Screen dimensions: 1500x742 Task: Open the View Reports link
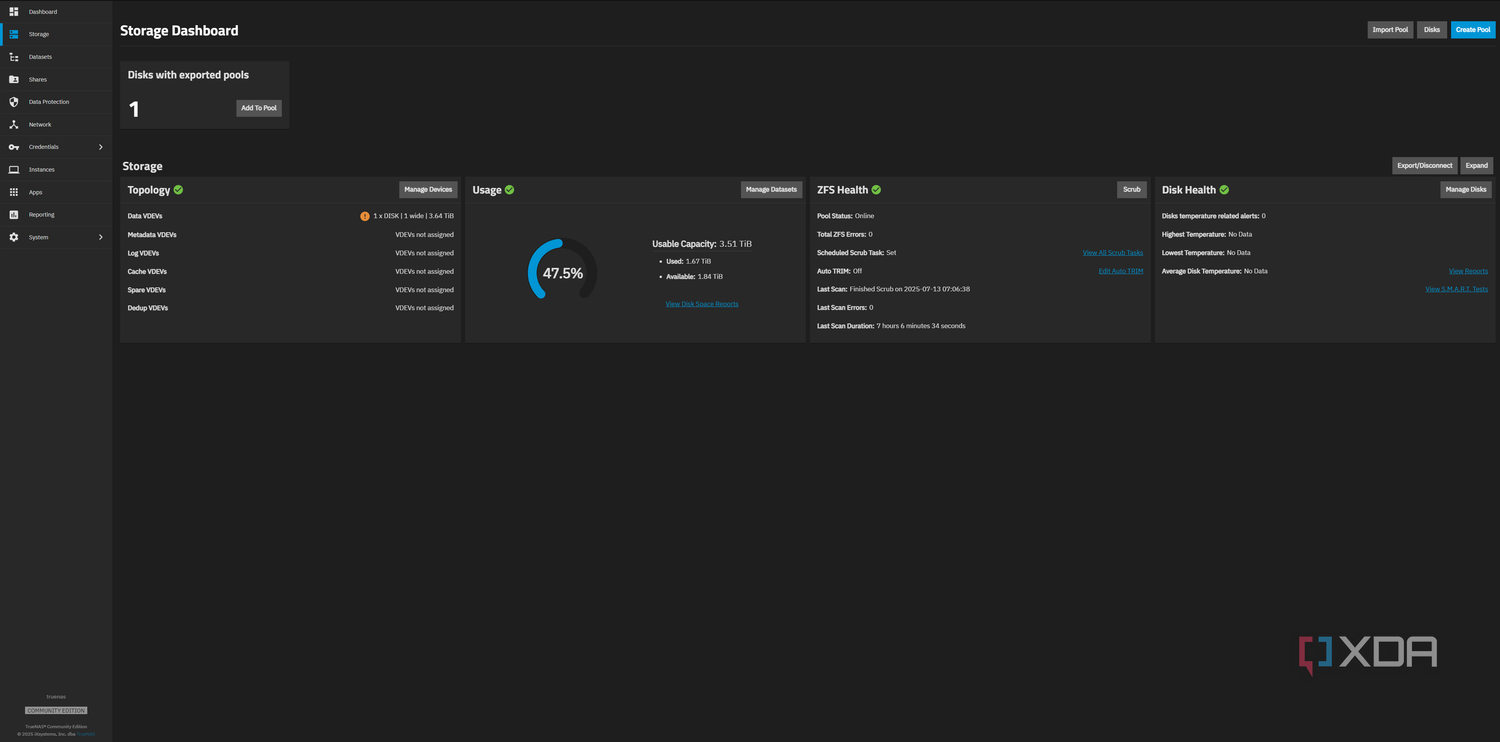pyautogui.click(x=1468, y=271)
